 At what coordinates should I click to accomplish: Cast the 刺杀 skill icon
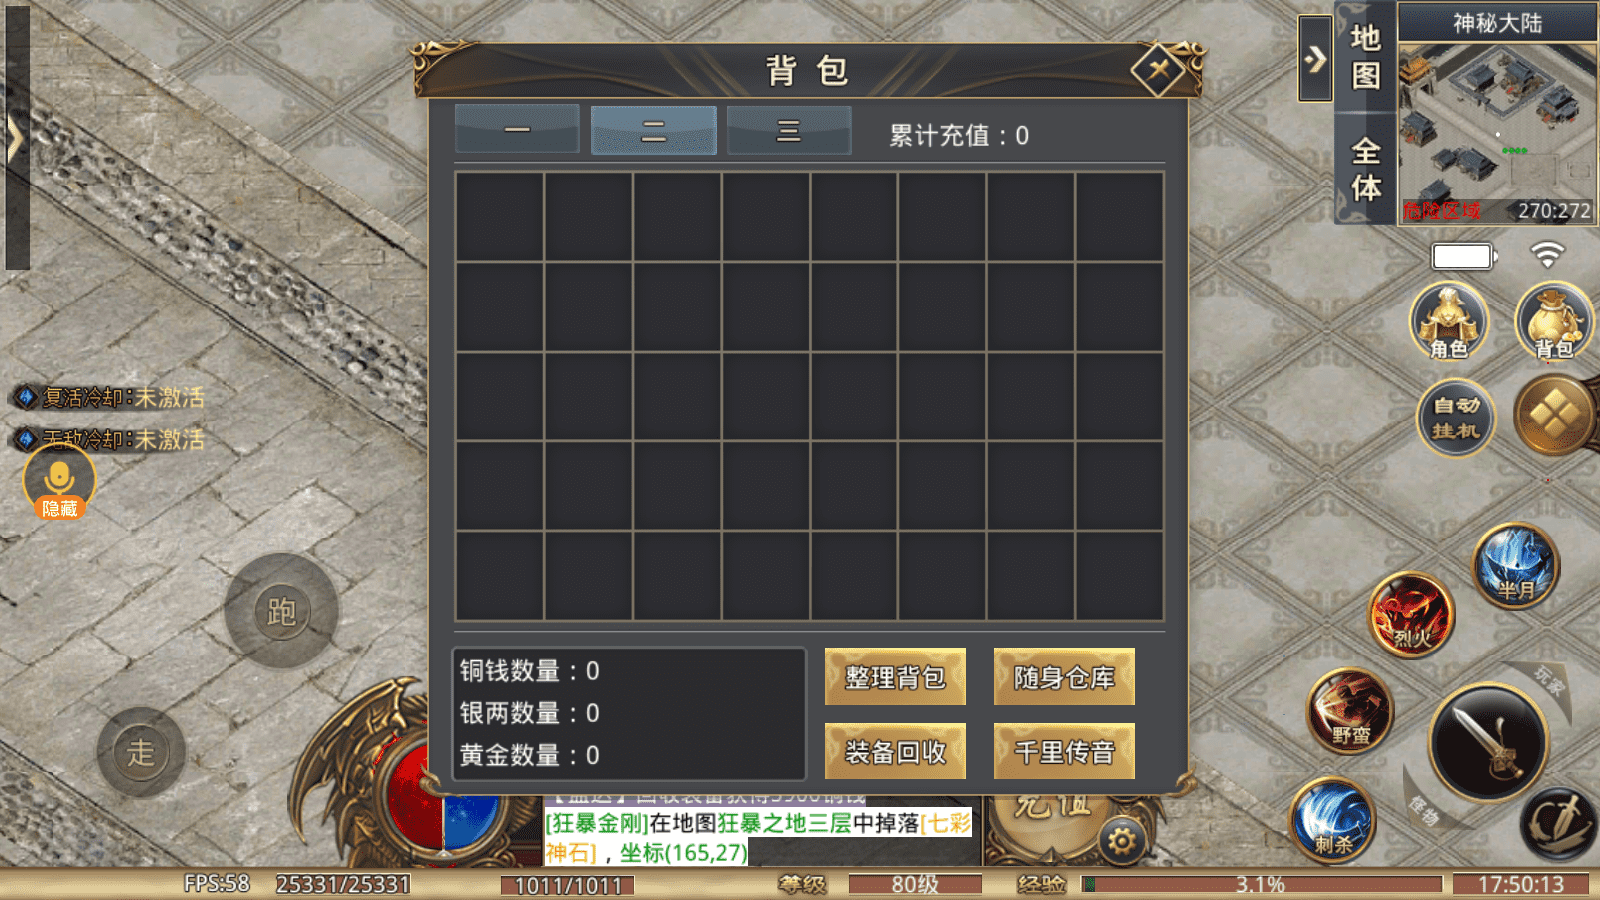1332,820
